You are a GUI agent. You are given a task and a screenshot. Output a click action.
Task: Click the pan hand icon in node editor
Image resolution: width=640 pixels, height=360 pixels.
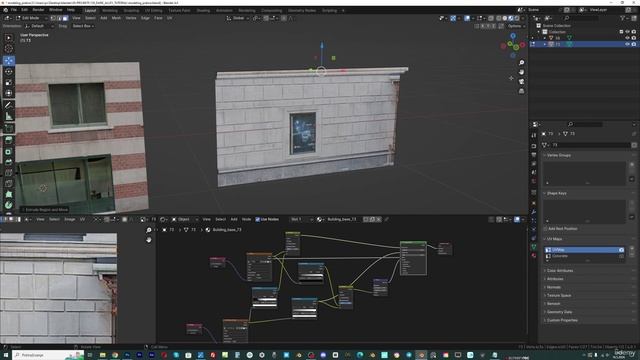(x=149, y=240)
